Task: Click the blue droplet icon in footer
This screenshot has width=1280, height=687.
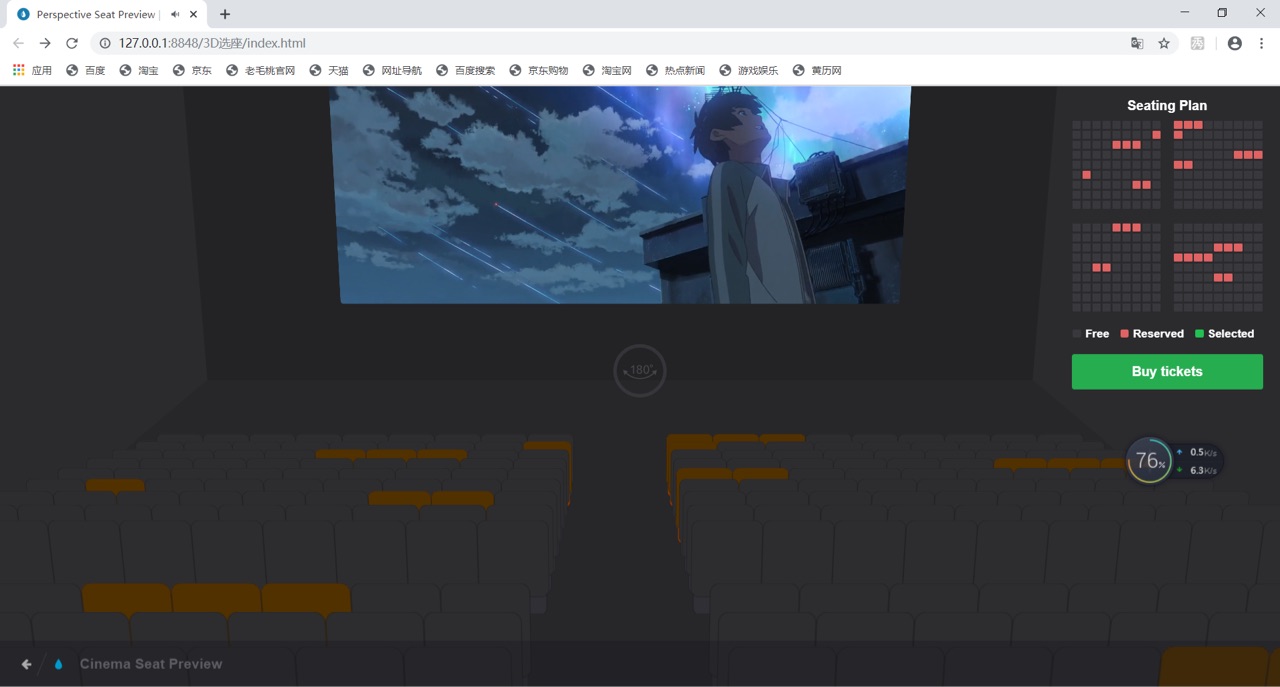Action: click(x=58, y=664)
